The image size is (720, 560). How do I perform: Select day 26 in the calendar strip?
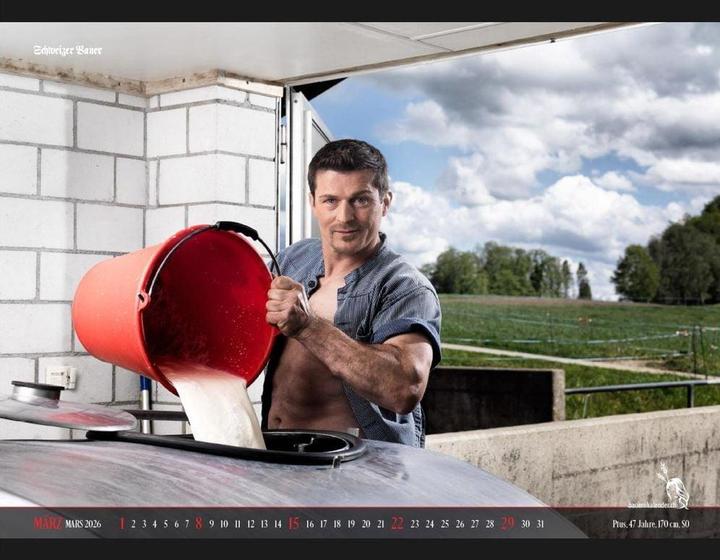[x=460, y=524]
